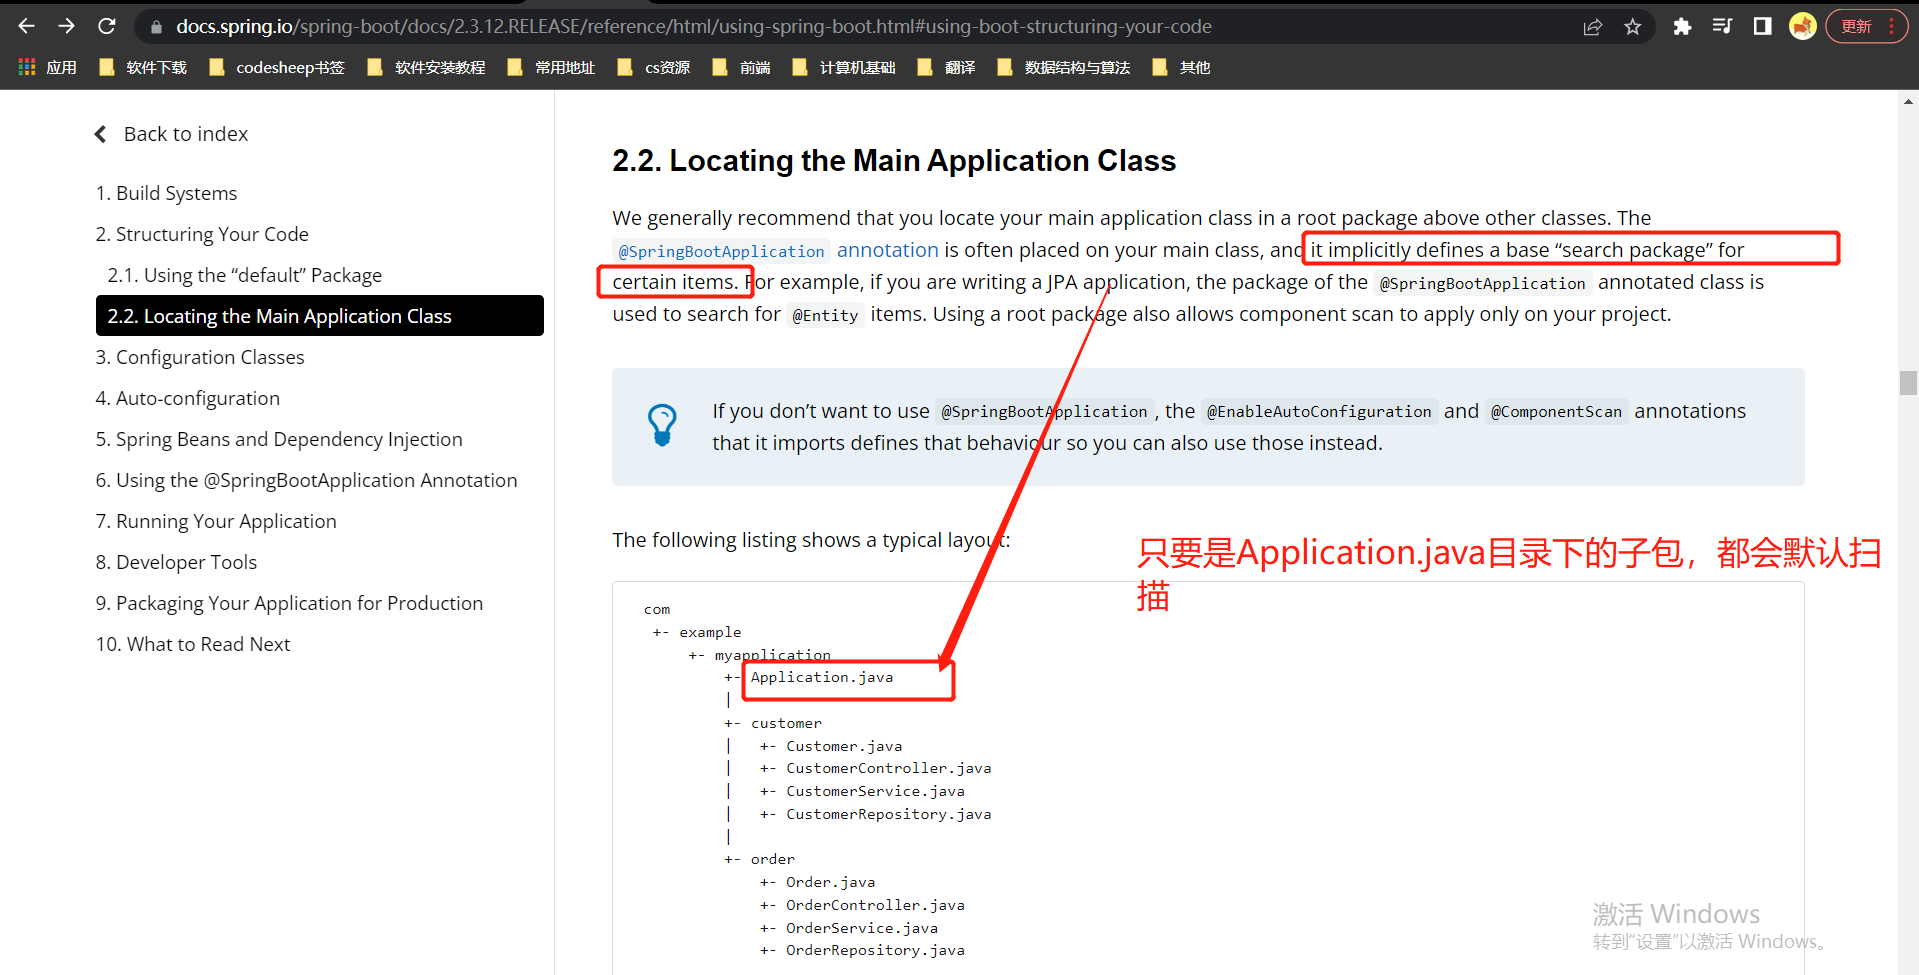This screenshot has height=975, width=1919.
Task: Open 2.1 Using the default Package
Action: point(245,275)
